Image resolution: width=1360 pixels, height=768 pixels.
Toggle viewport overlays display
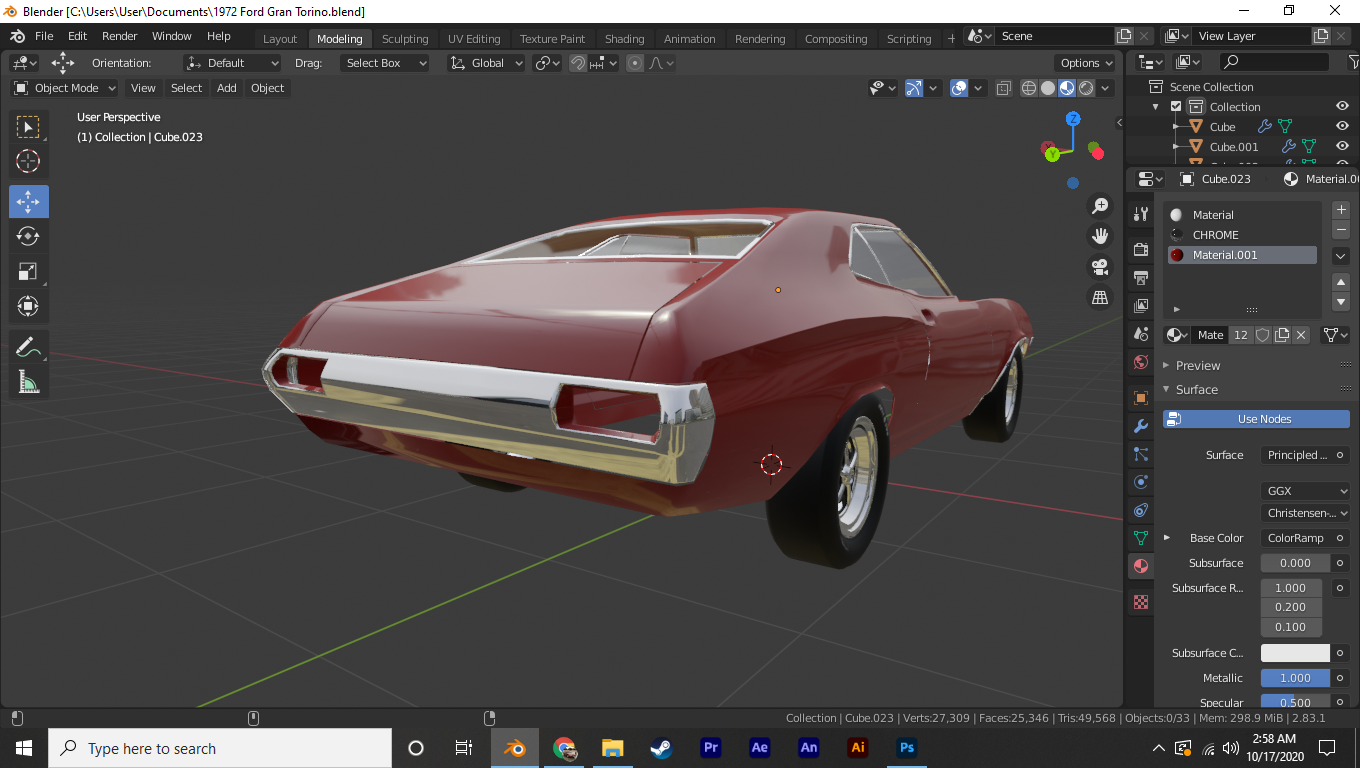959,88
